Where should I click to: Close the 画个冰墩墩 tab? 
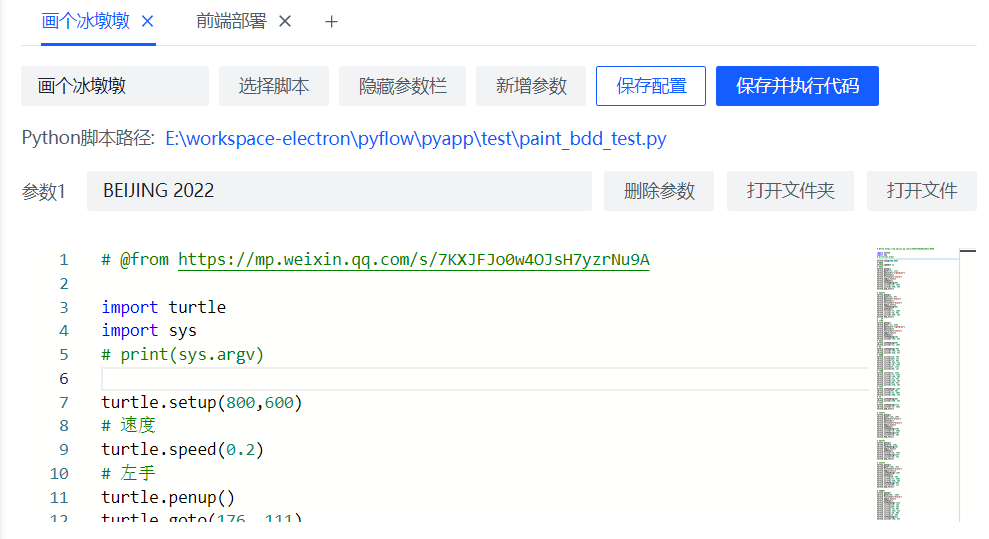(x=148, y=22)
